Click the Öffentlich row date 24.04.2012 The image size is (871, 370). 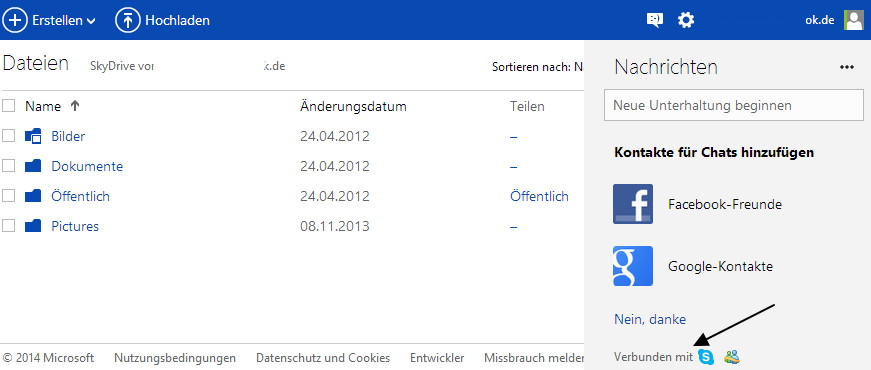335,196
